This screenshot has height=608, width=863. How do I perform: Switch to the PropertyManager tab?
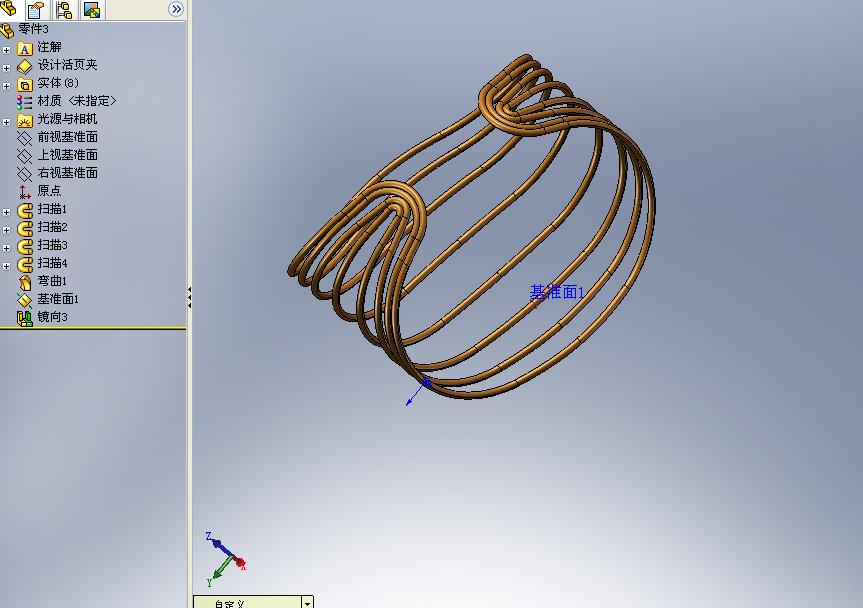click(36, 9)
